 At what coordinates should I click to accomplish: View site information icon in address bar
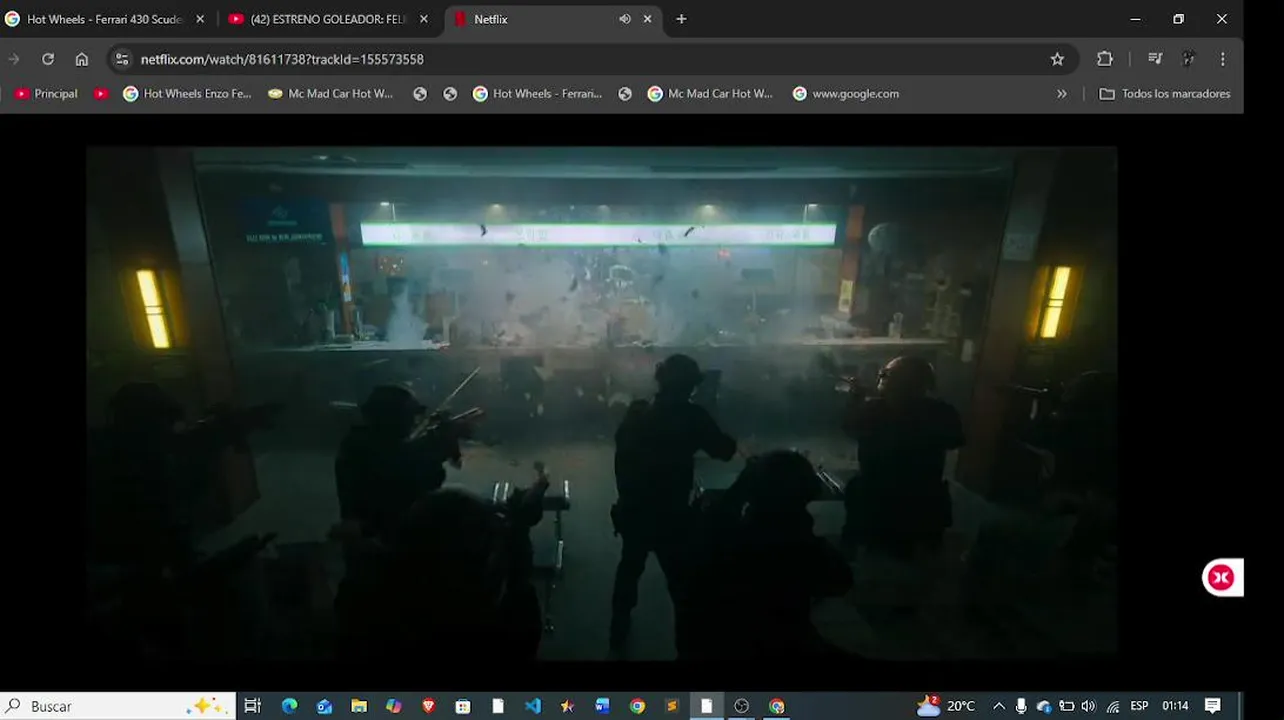tap(122, 59)
